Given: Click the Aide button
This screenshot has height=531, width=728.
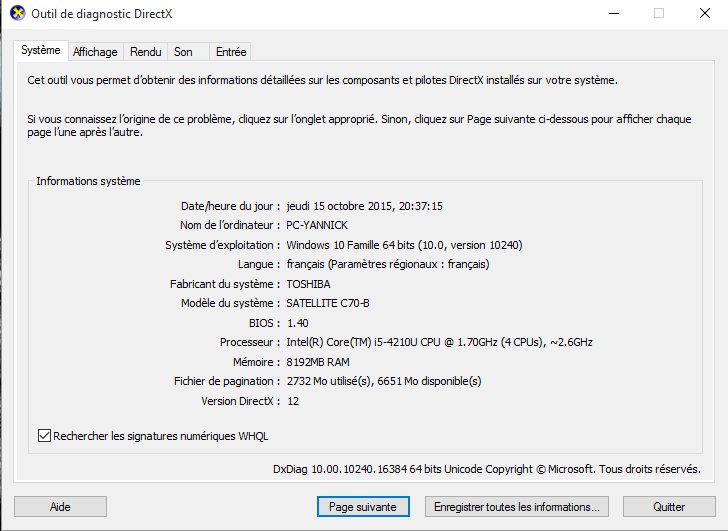Looking at the screenshot, I should [60, 506].
